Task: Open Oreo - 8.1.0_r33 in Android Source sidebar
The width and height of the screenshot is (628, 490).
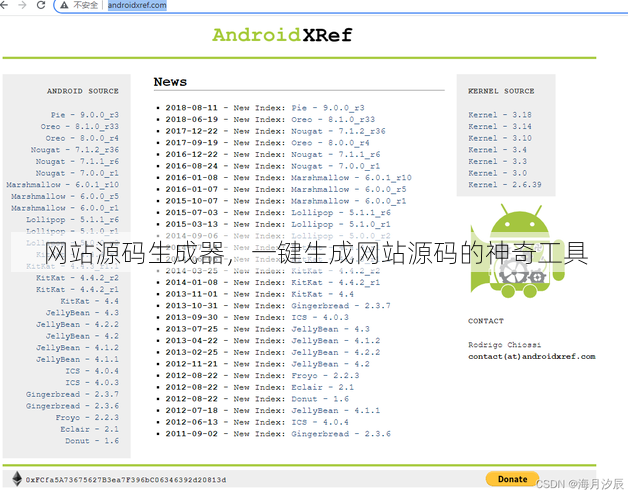Action: (79, 126)
